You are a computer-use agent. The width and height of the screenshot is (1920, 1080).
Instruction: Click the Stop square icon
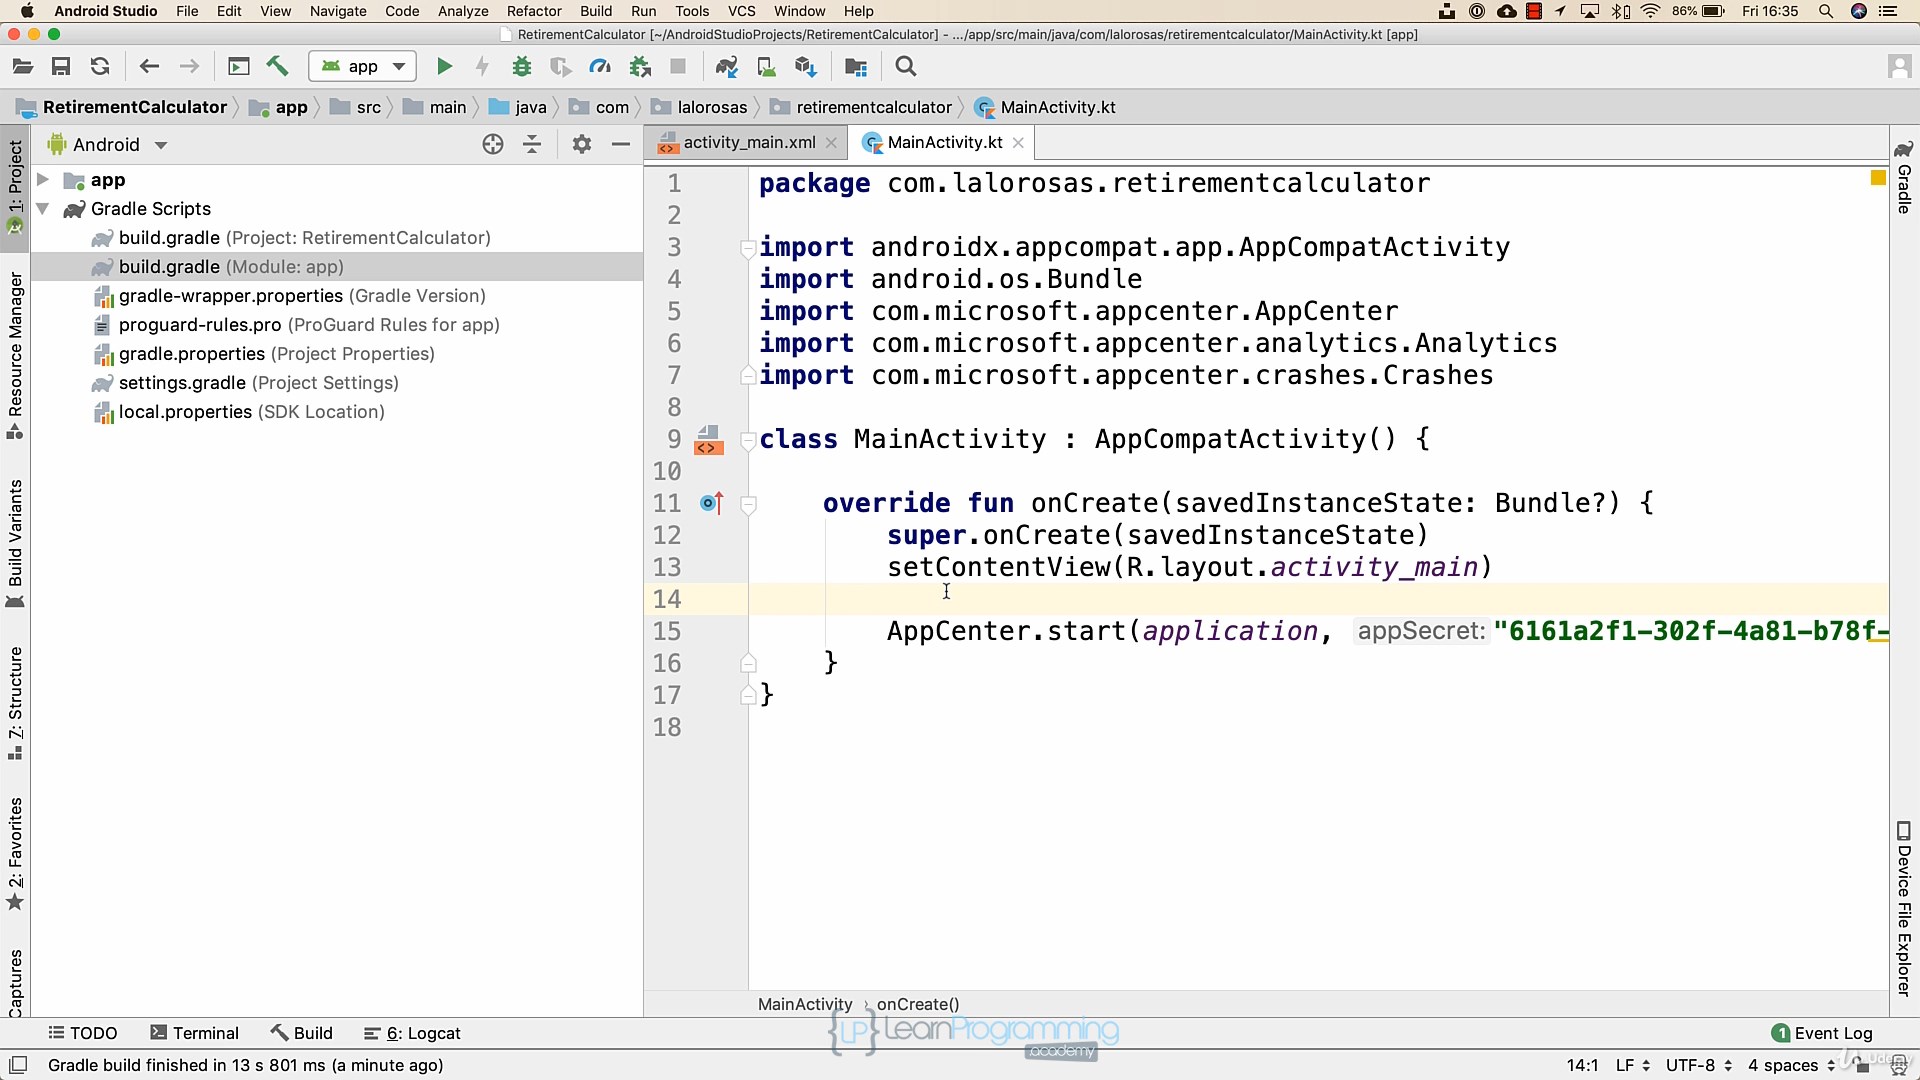[x=678, y=67]
